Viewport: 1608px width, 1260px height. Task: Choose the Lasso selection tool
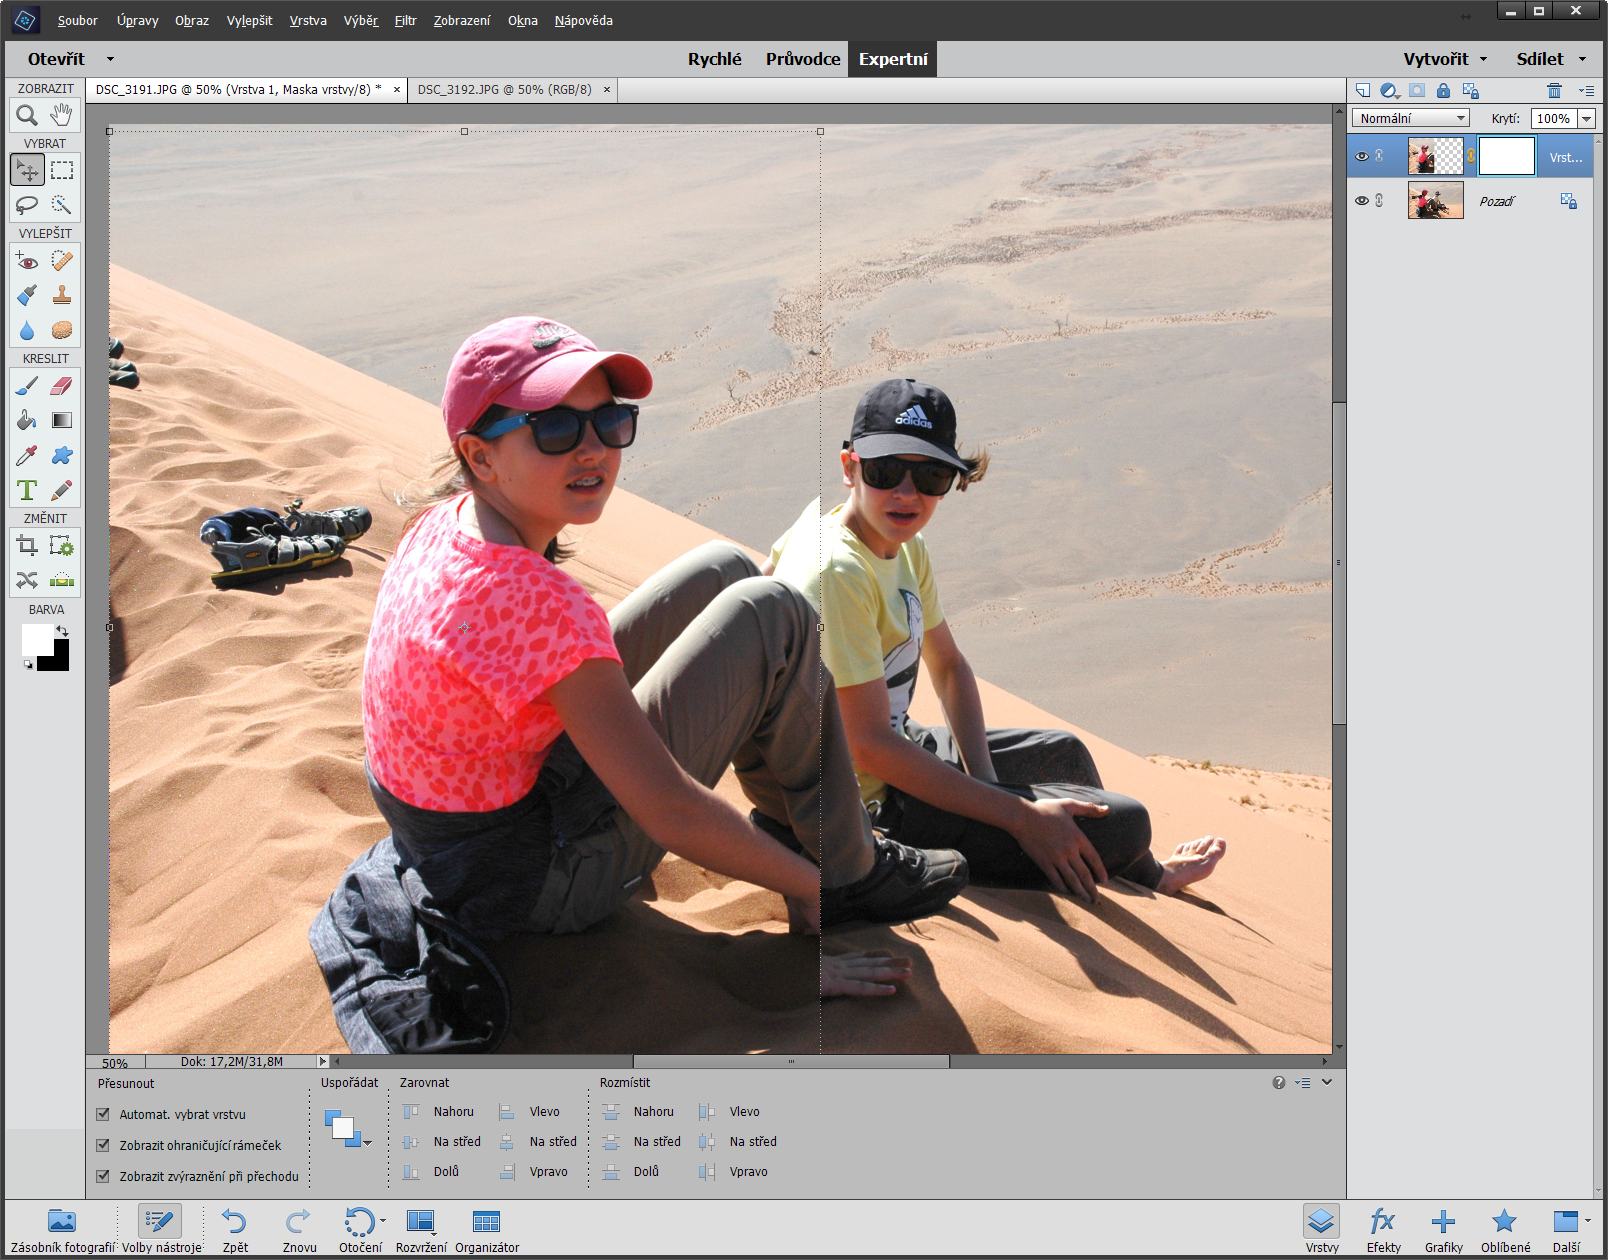[x=27, y=205]
